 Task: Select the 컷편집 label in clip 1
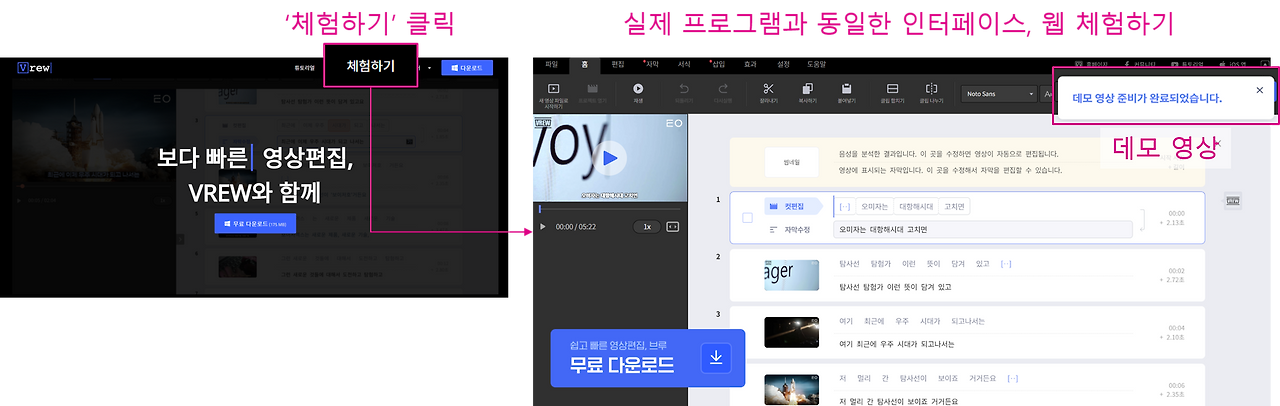coord(796,207)
